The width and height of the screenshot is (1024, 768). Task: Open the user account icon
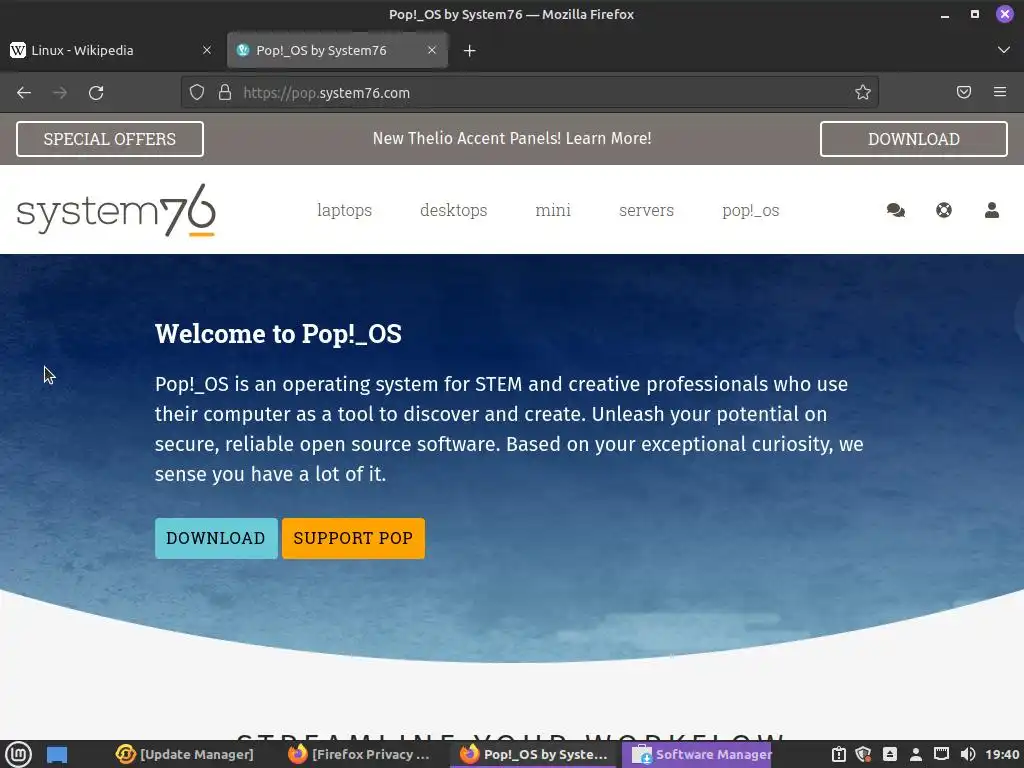[x=991, y=210]
